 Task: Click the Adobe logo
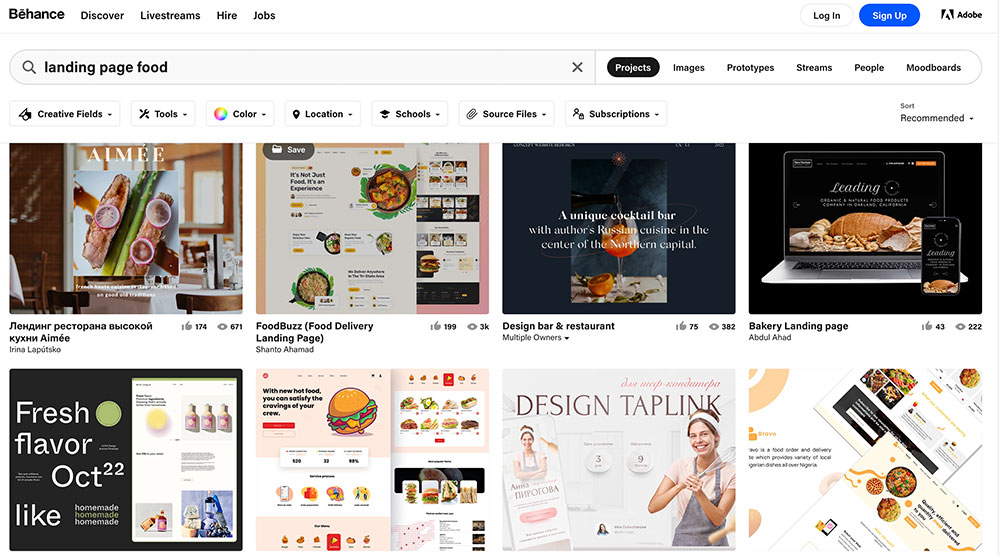(961, 15)
